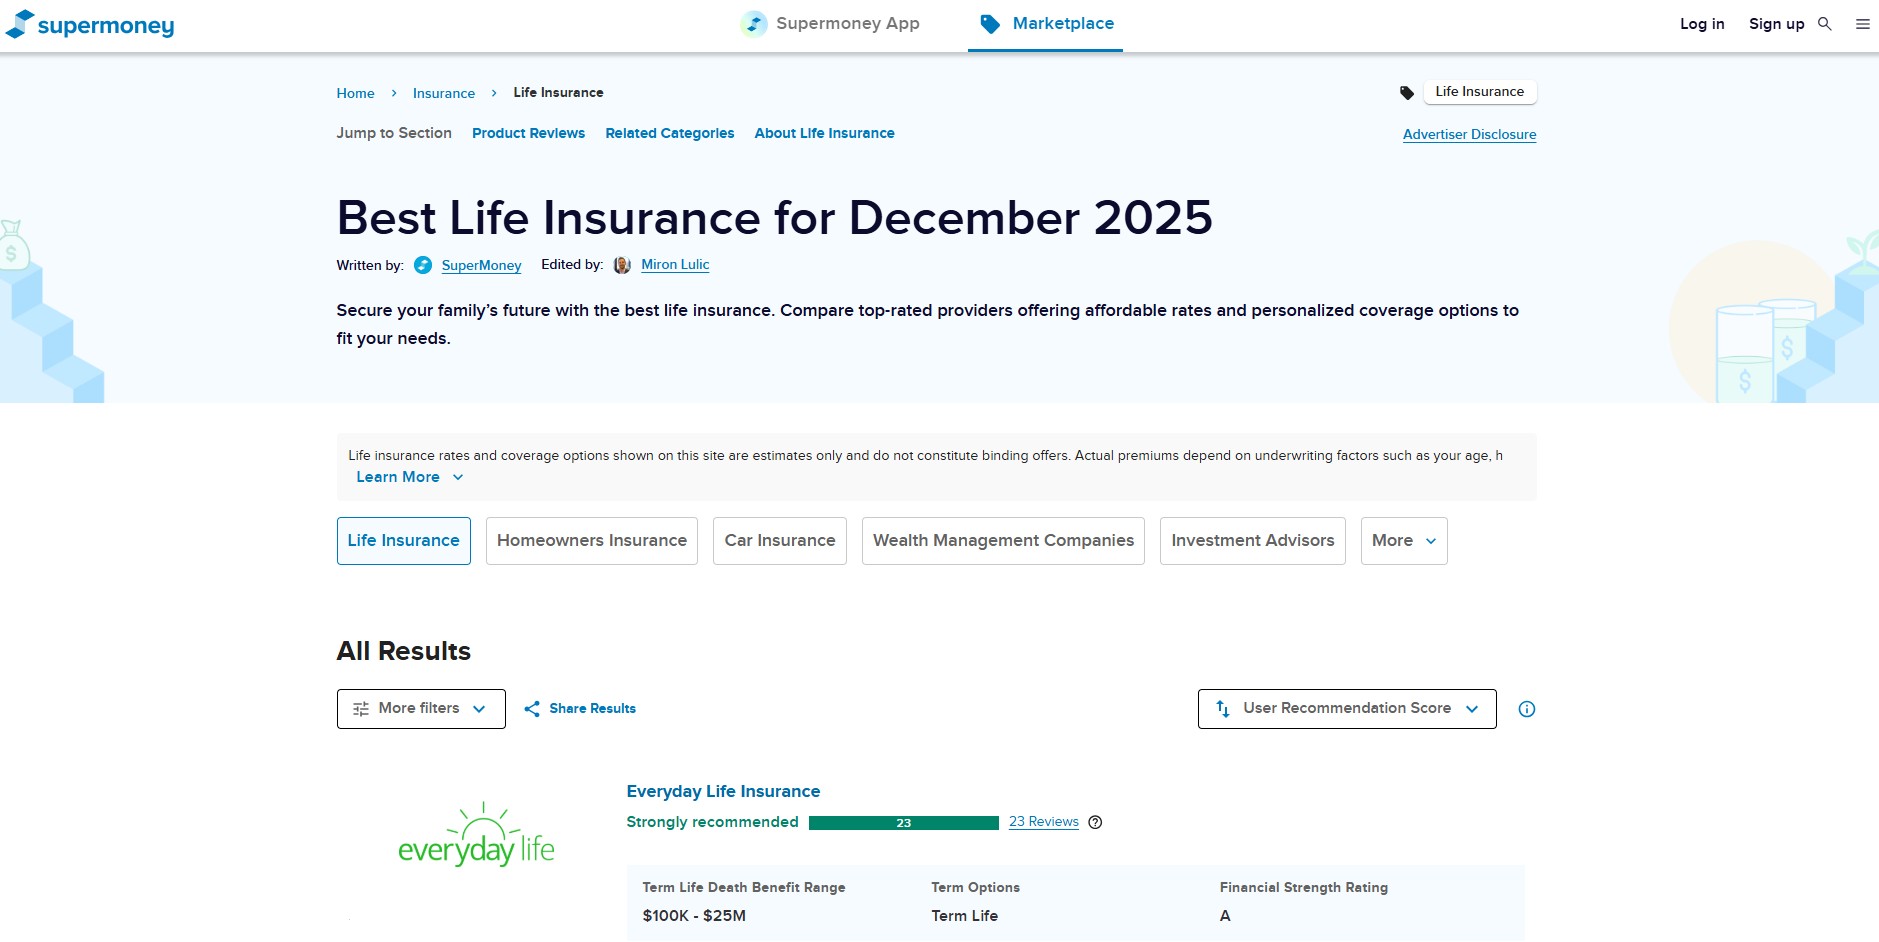Click the green recommendation score bar

coord(904,823)
